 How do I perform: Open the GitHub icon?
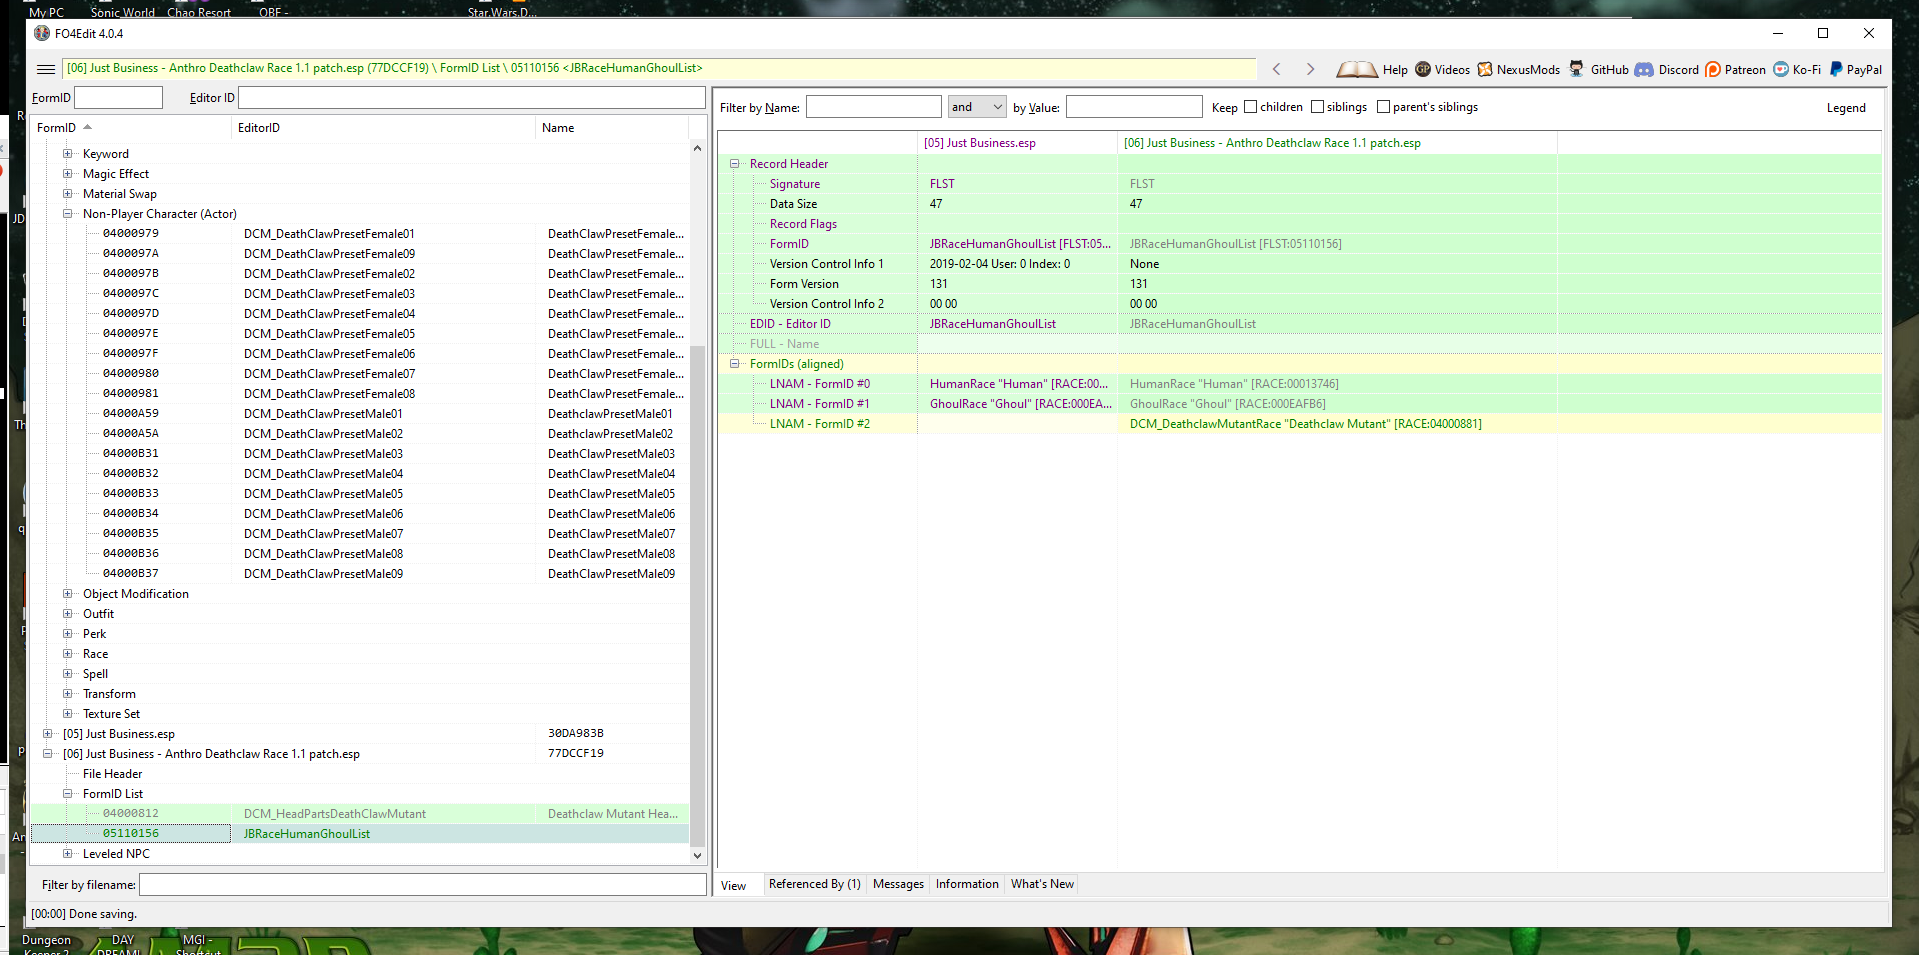(x=1577, y=69)
